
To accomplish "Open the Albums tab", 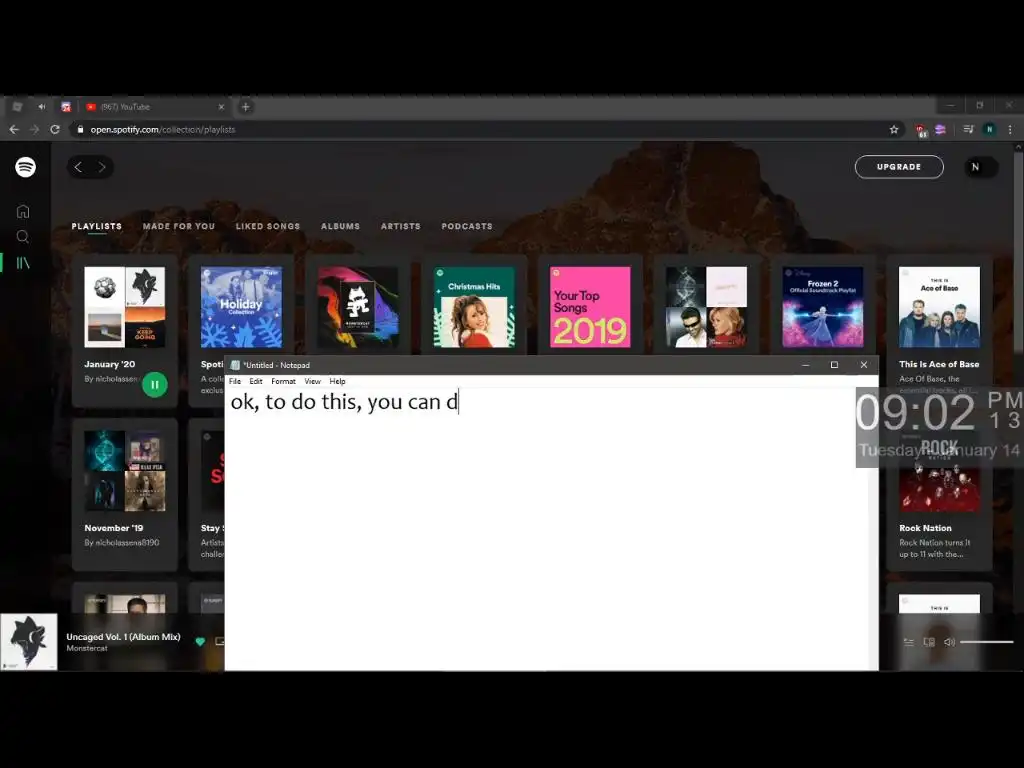I will (340, 226).
